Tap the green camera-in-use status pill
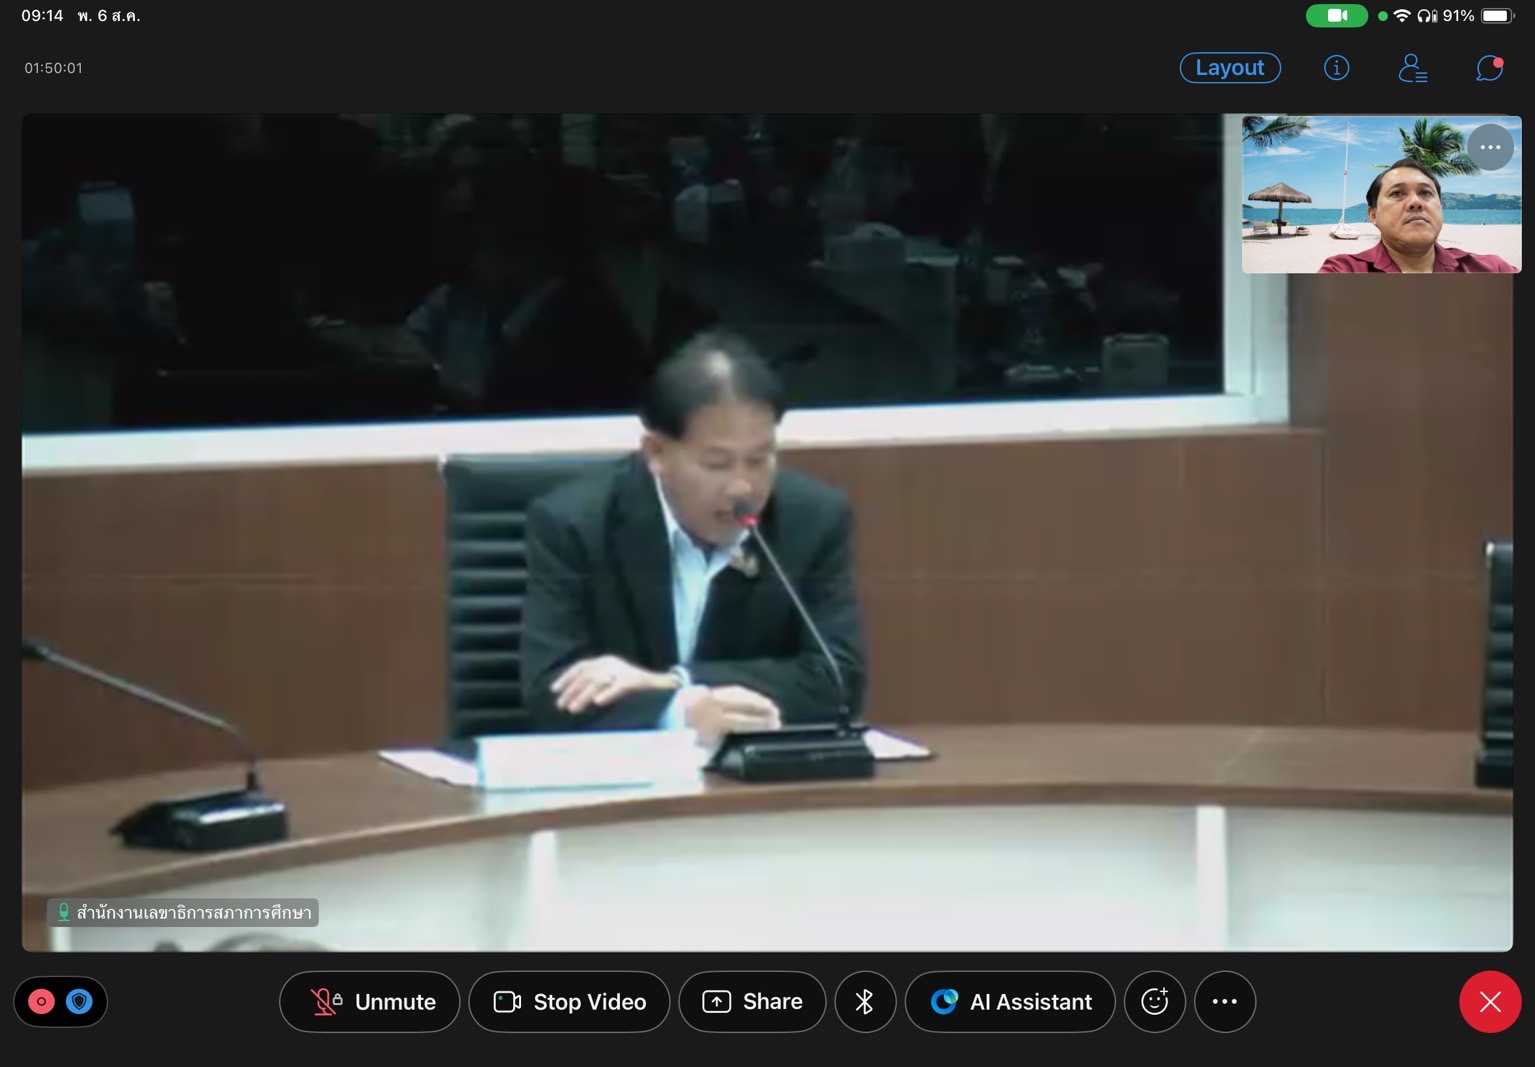This screenshot has height=1067, width=1535. (1337, 15)
